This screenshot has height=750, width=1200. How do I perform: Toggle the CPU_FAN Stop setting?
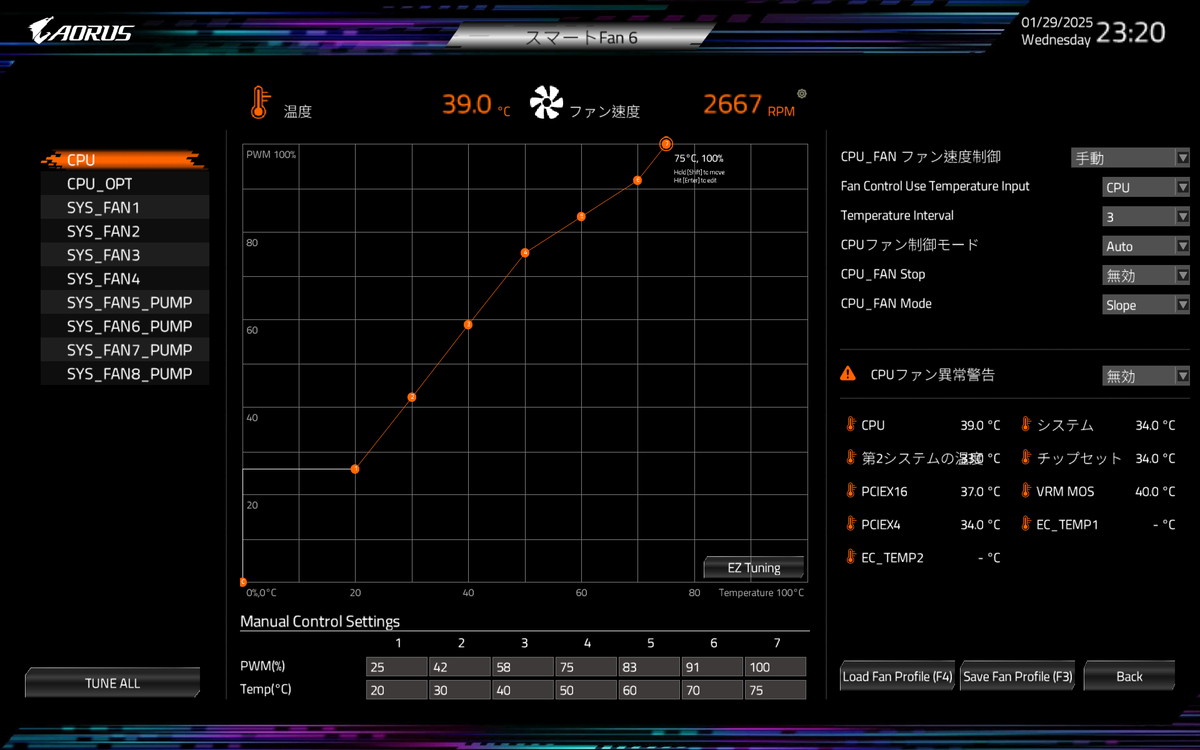[1145, 275]
